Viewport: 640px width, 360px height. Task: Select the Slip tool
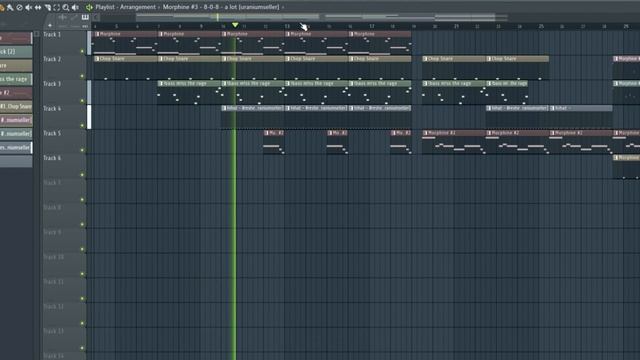click(38, 7)
